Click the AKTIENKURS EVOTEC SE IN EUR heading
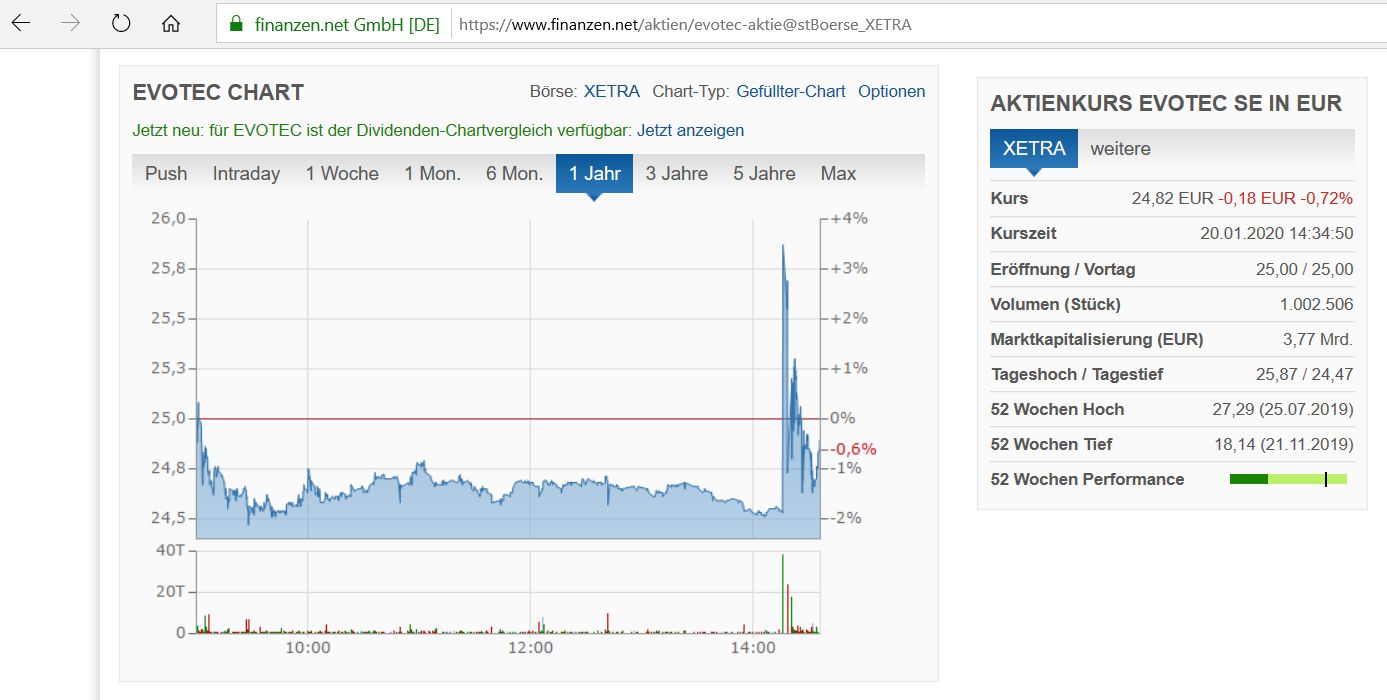The image size is (1387, 700). click(1166, 104)
